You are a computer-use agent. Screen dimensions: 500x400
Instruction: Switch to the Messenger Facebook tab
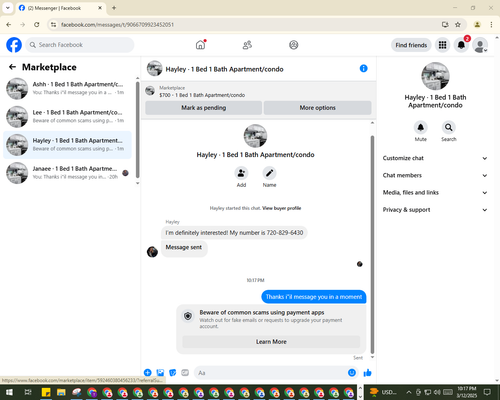pos(61,8)
